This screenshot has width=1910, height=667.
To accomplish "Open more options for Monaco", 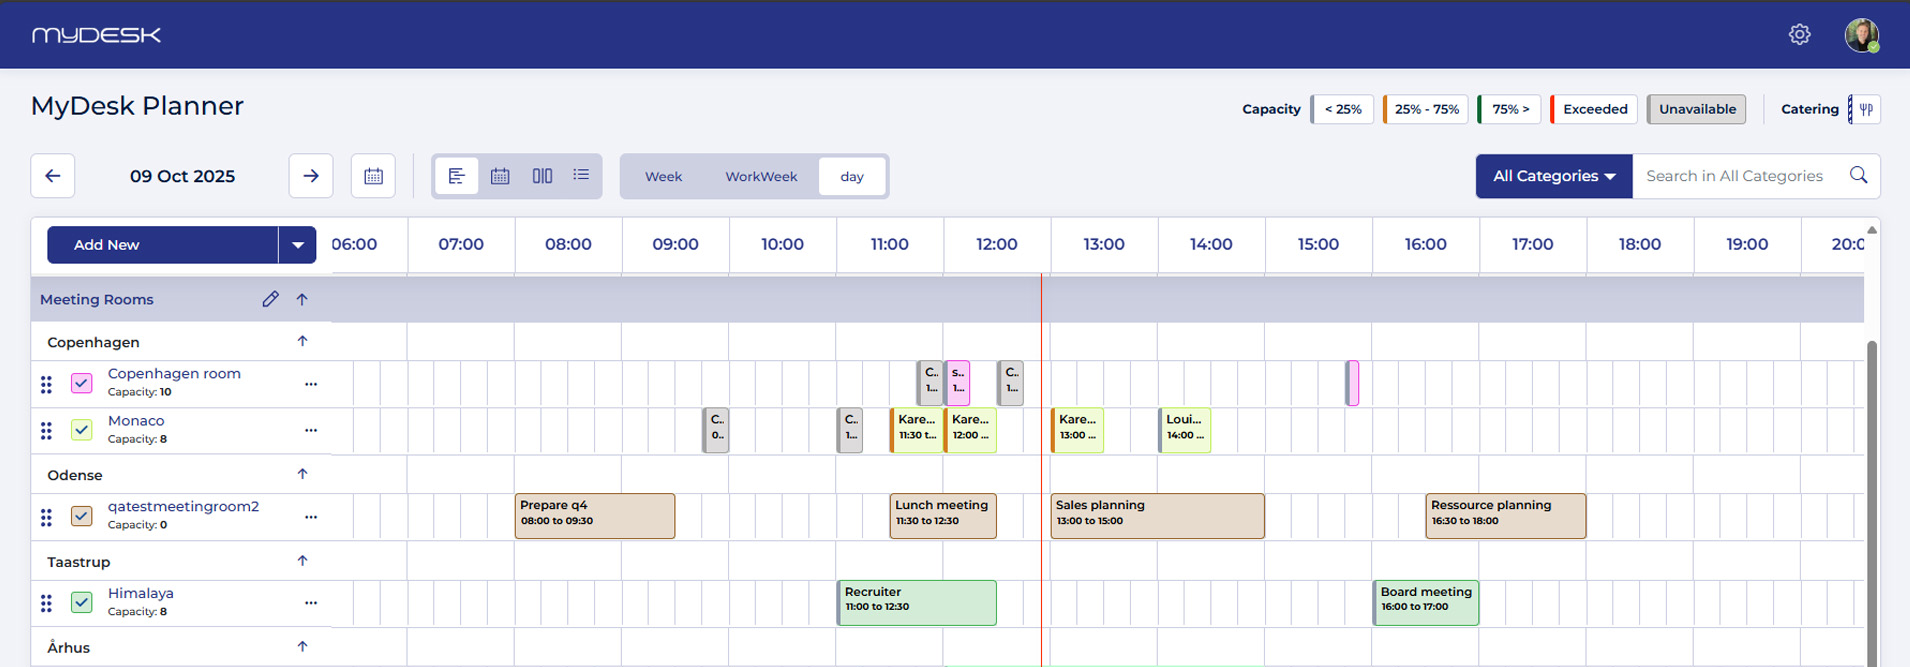I will (311, 430).
